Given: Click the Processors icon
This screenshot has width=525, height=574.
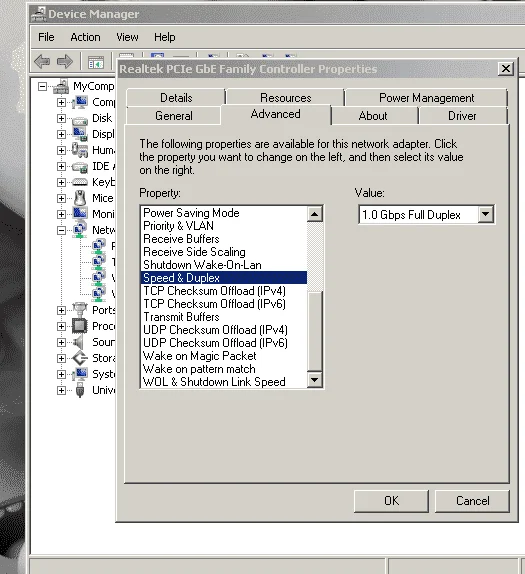Looking at the screenshot, I should point(80,326).
